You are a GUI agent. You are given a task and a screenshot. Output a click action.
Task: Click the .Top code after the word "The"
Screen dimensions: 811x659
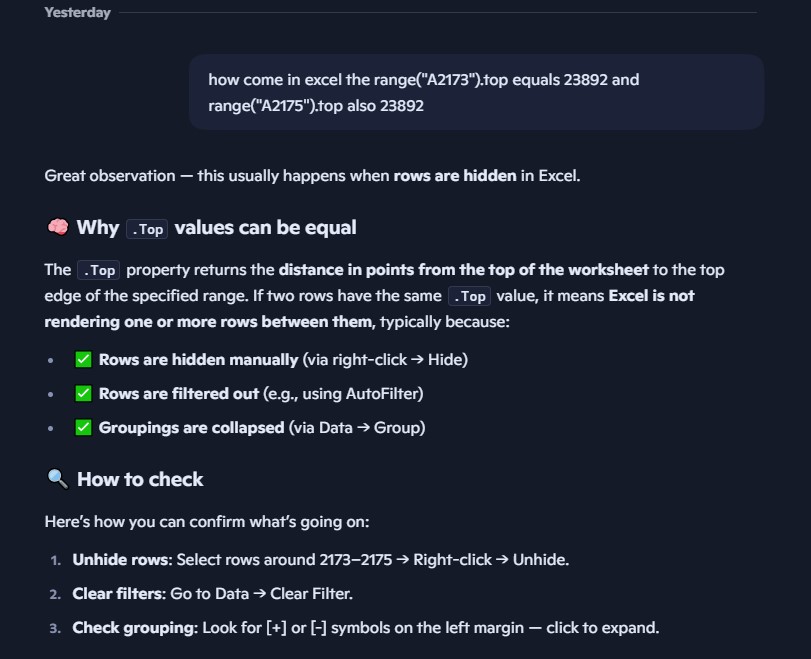[x=98, y=271]
